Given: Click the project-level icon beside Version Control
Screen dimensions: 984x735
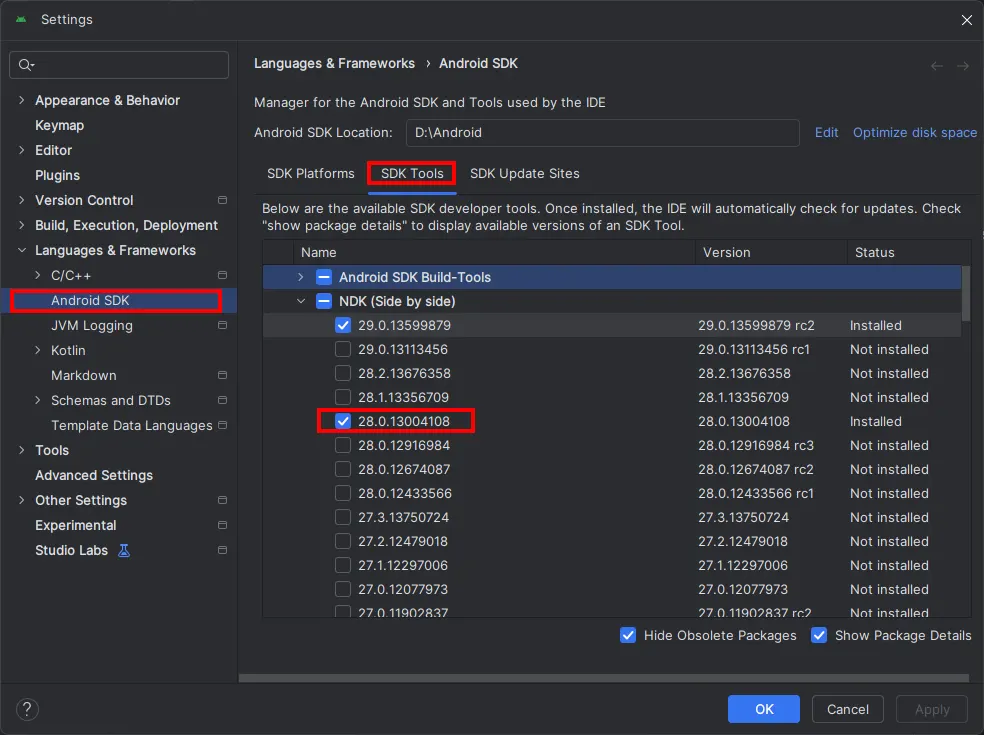Looking at the screenshot, I should (x=222, y=200).
